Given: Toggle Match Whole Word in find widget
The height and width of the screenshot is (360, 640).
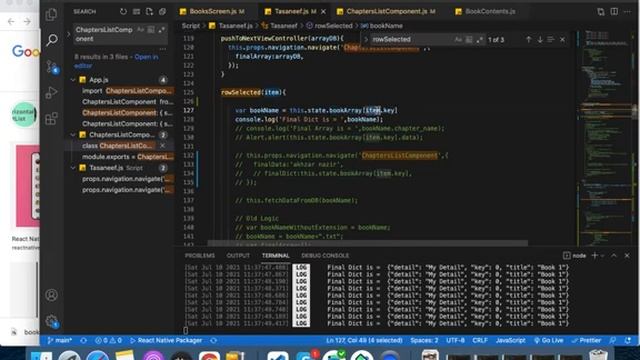Looking at the screenshot, I should pos(469,40).
